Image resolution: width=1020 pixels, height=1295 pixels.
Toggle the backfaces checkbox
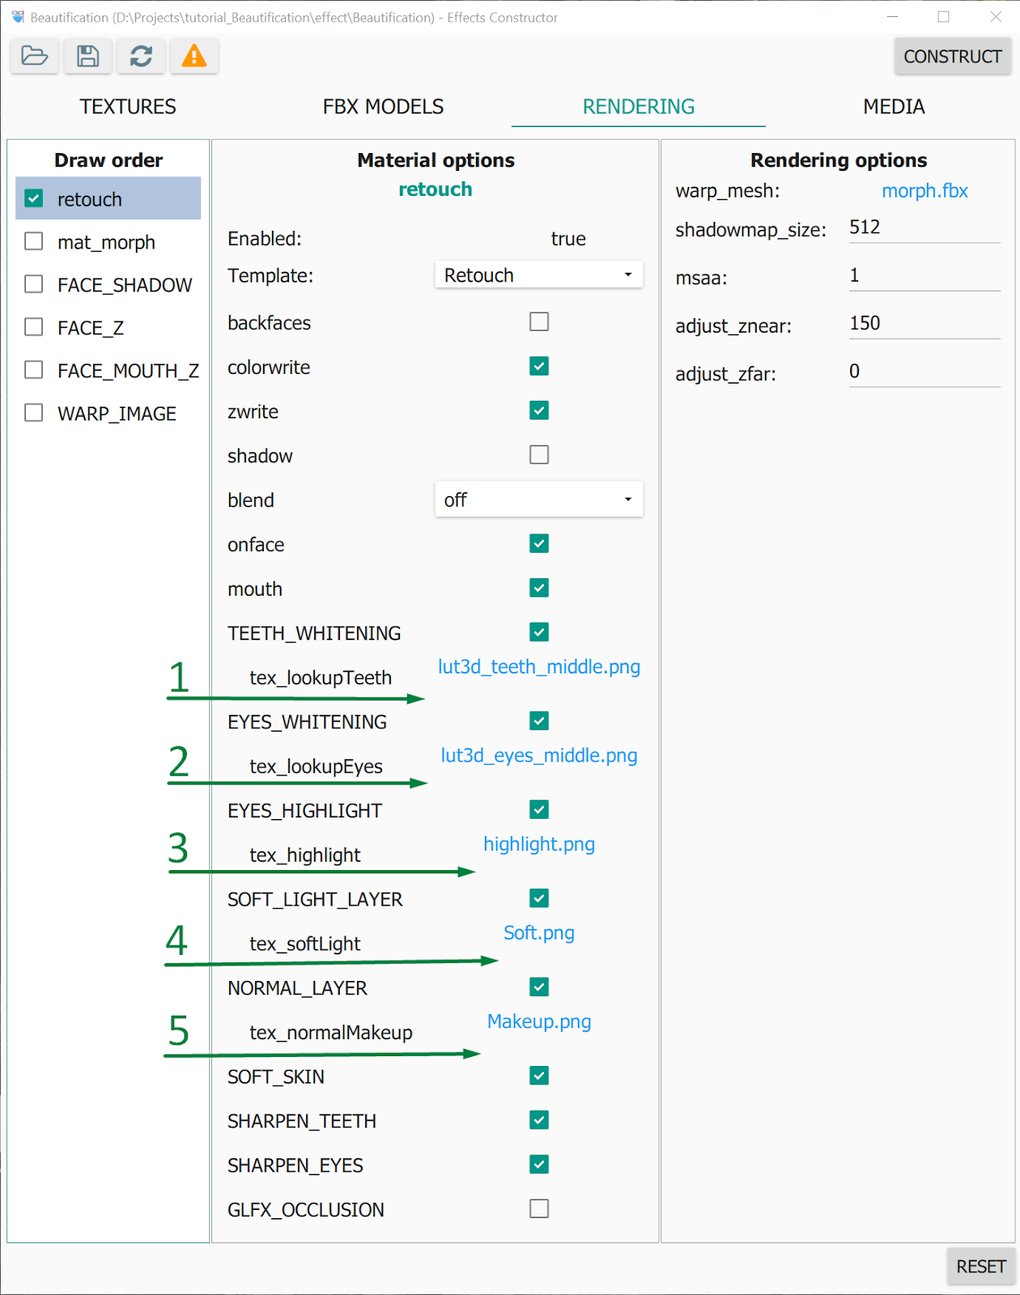click(x=538, y=321)
